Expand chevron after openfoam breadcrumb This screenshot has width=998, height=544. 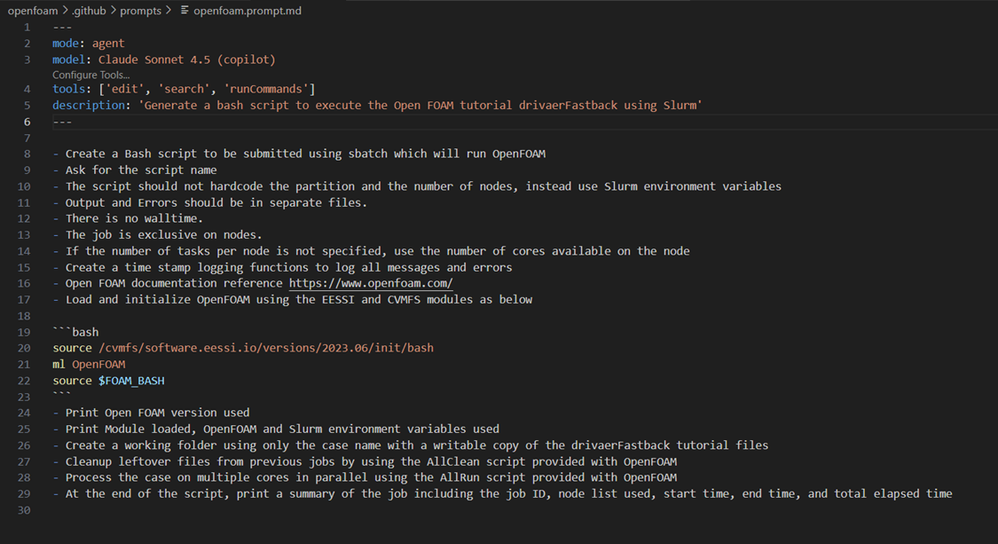pos(65,10)
